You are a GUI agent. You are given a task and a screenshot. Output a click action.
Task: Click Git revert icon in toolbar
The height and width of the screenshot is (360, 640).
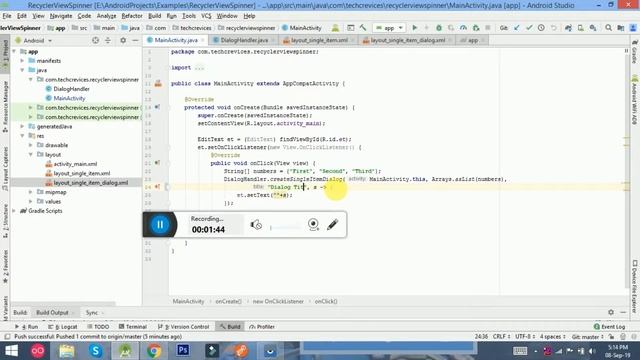coord(553,28)
